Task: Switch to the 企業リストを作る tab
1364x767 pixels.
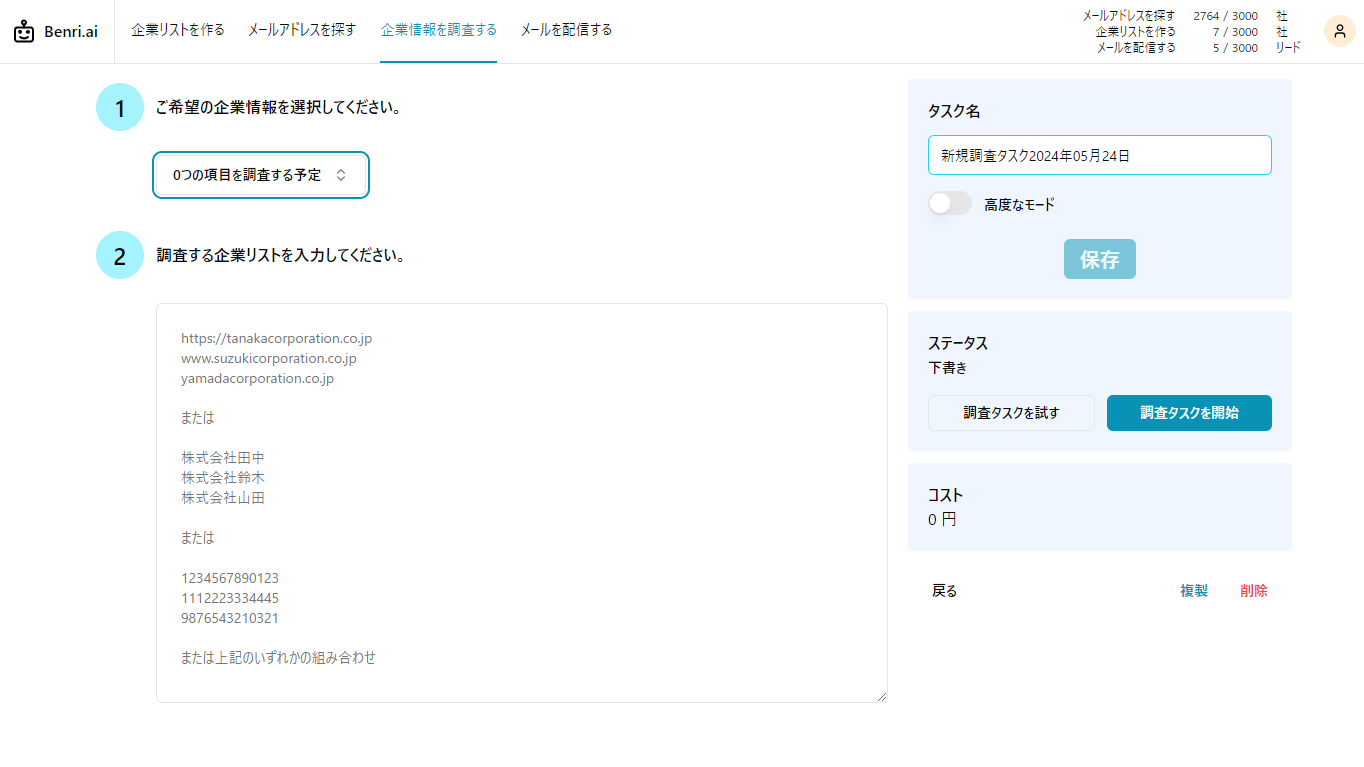Action: point(178,30)
